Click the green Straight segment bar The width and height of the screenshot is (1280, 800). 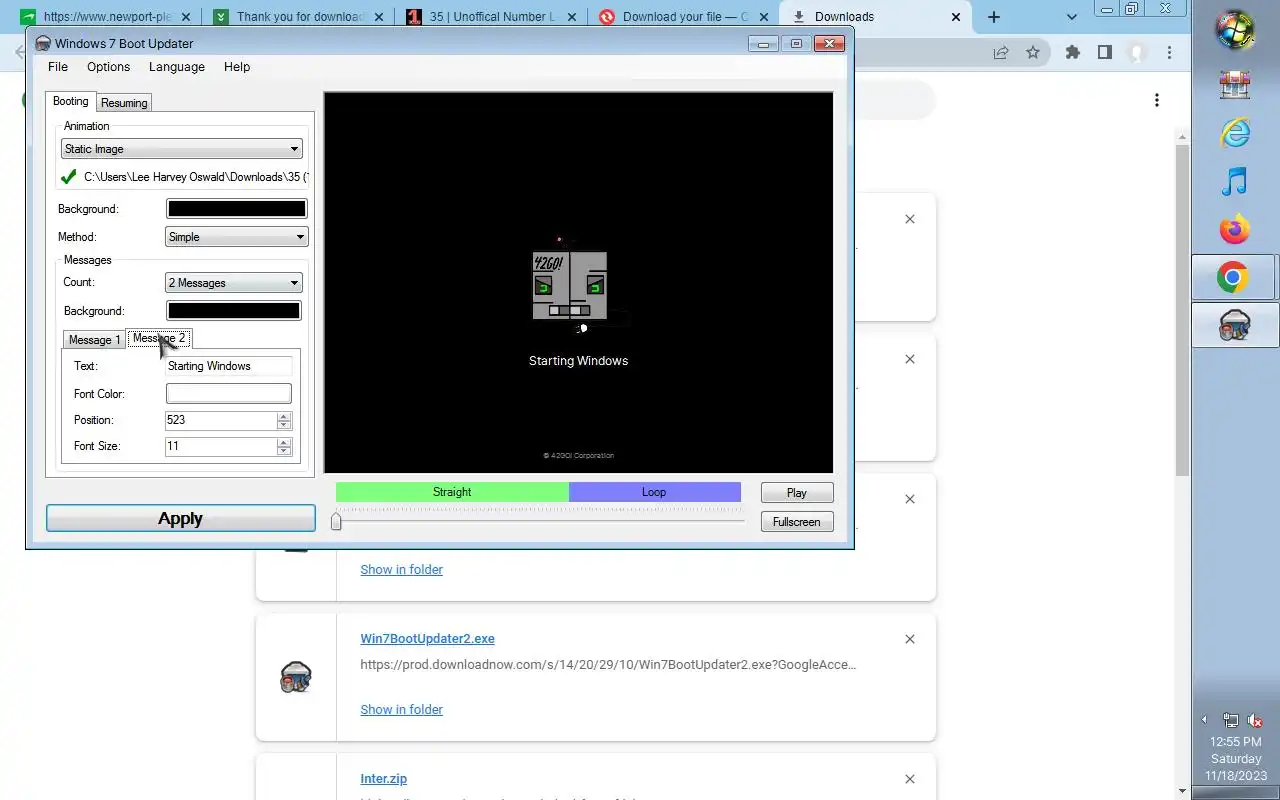click(x=452, y=492)
